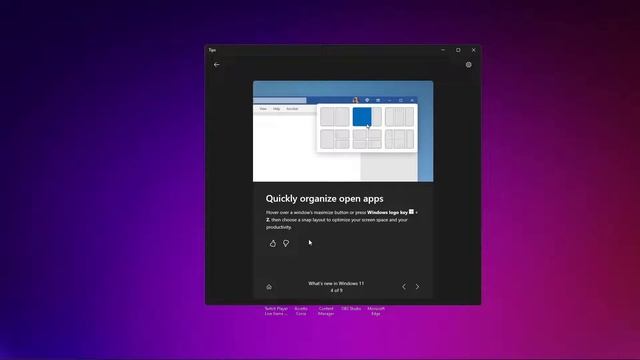Image resolution: width=640 pixels, height=360 pixels.
Task: Click the snap layouts illustration image
Action: tap(343, 131)
